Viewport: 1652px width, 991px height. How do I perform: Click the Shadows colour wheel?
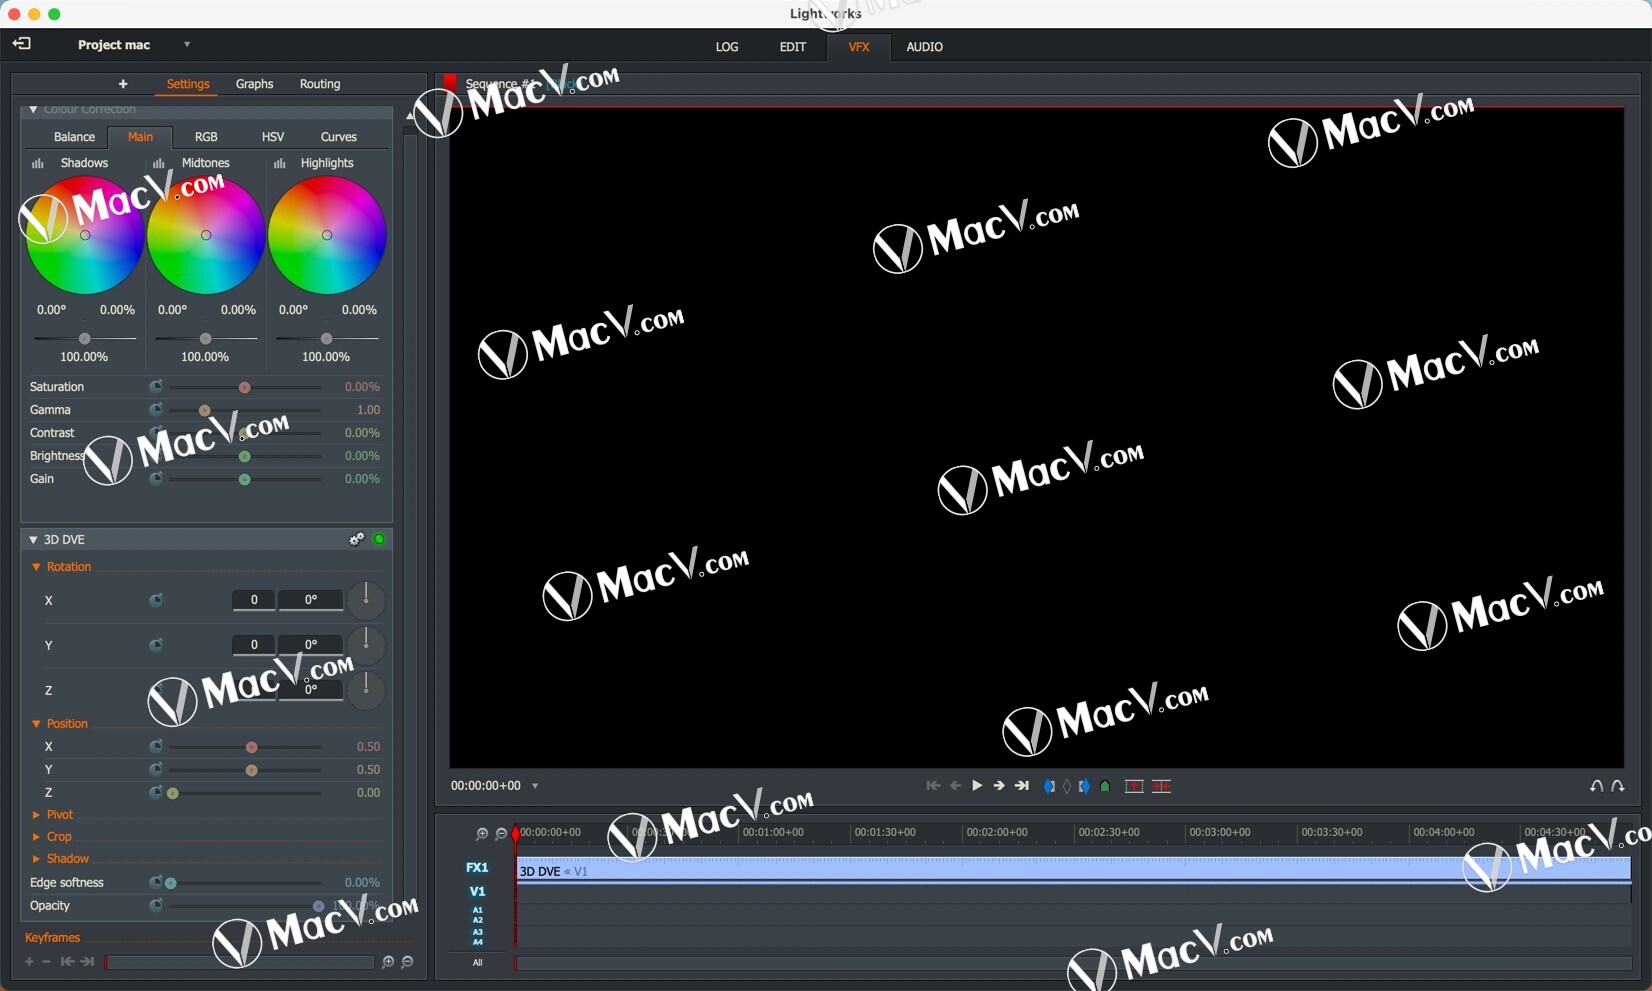pos(85,235)
